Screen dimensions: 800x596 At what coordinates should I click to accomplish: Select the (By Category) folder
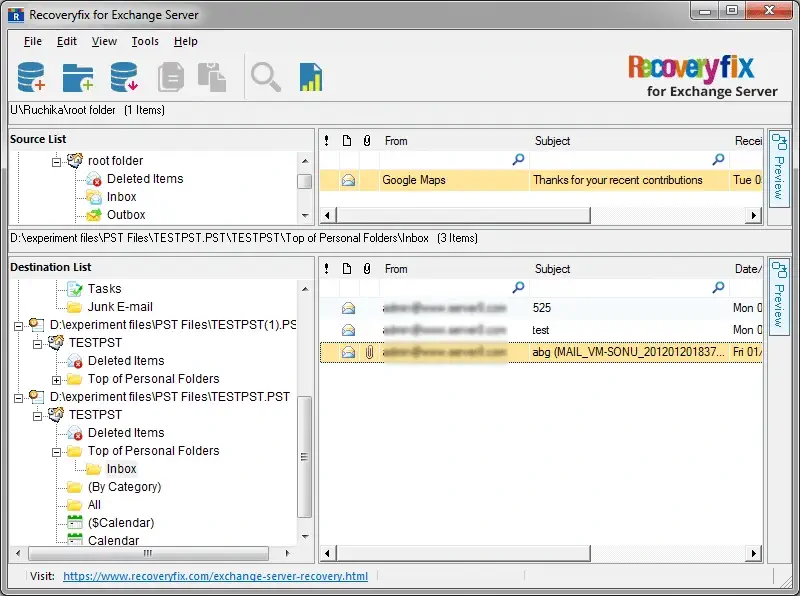pos(124,487)
